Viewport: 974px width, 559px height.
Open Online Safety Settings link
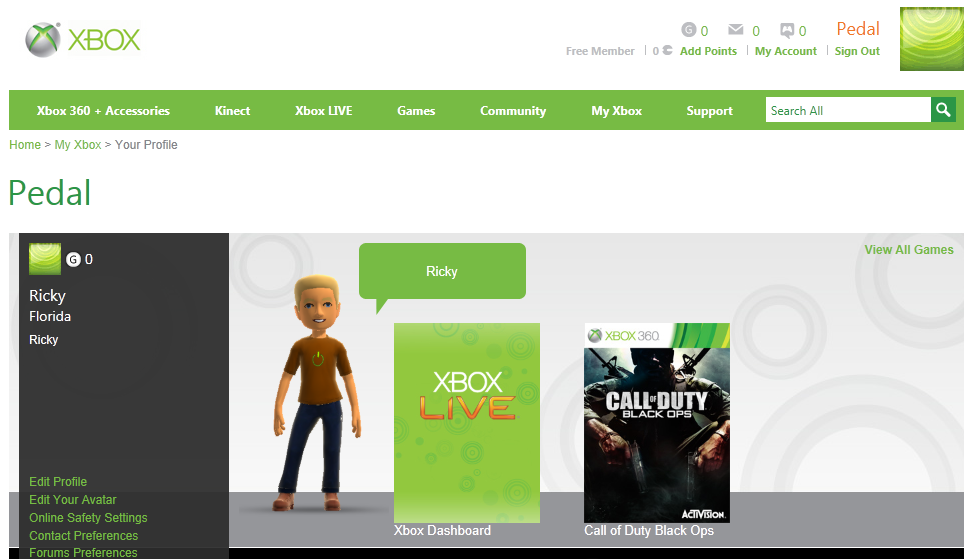pos(88,517)
